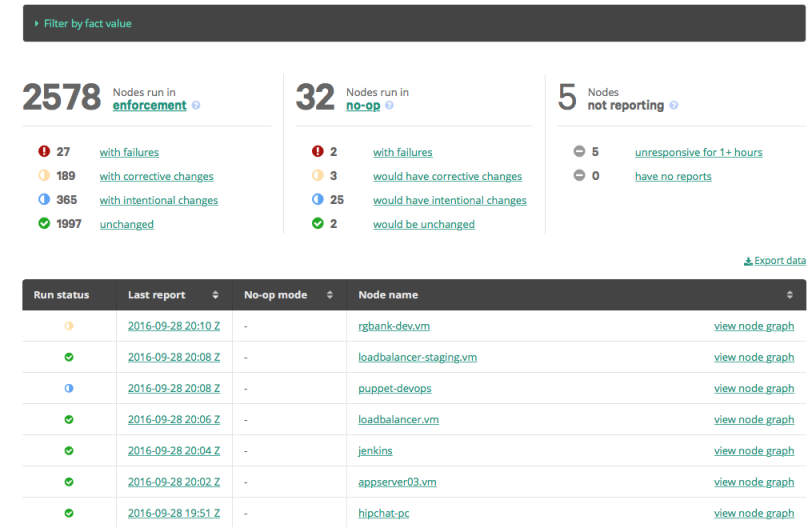View node graph for jenkins
The width and height of the screenshot is (812, 527).
754,450
